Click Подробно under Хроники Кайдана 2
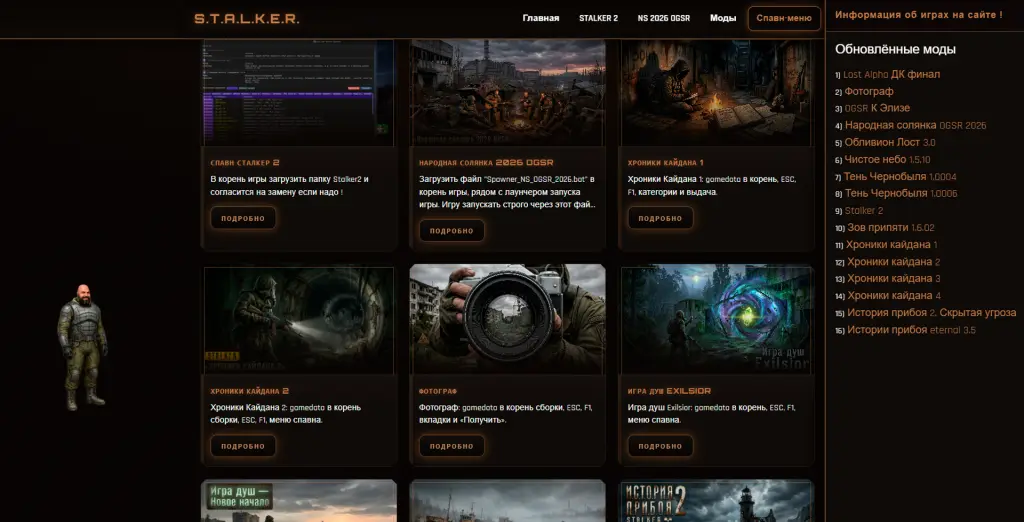Image resolution: width=1024 pixels, height=522 pixels. click(x=243, y=446)
